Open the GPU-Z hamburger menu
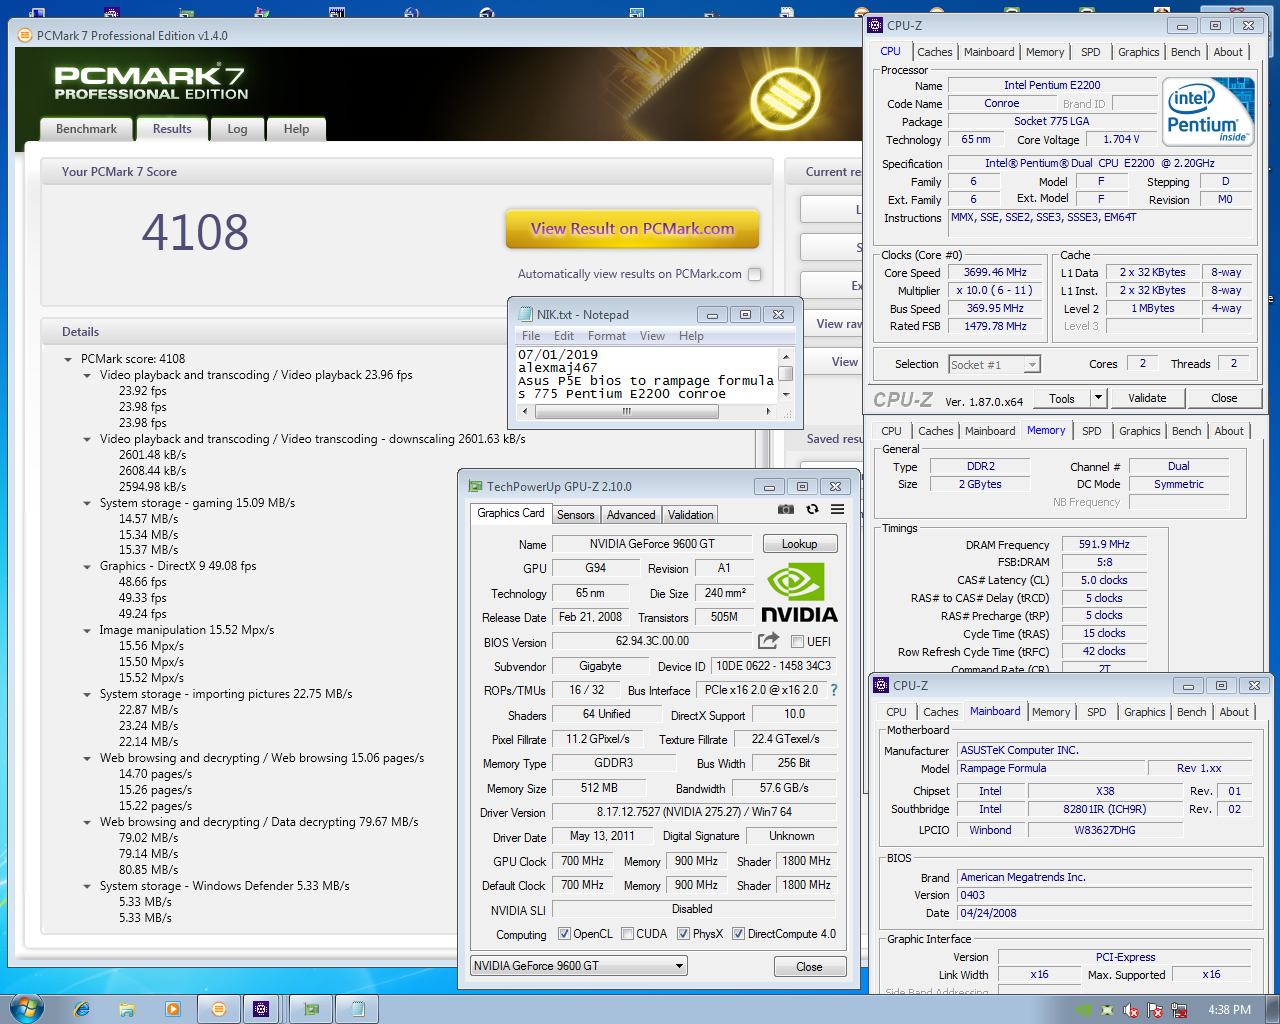 point(837,509)
